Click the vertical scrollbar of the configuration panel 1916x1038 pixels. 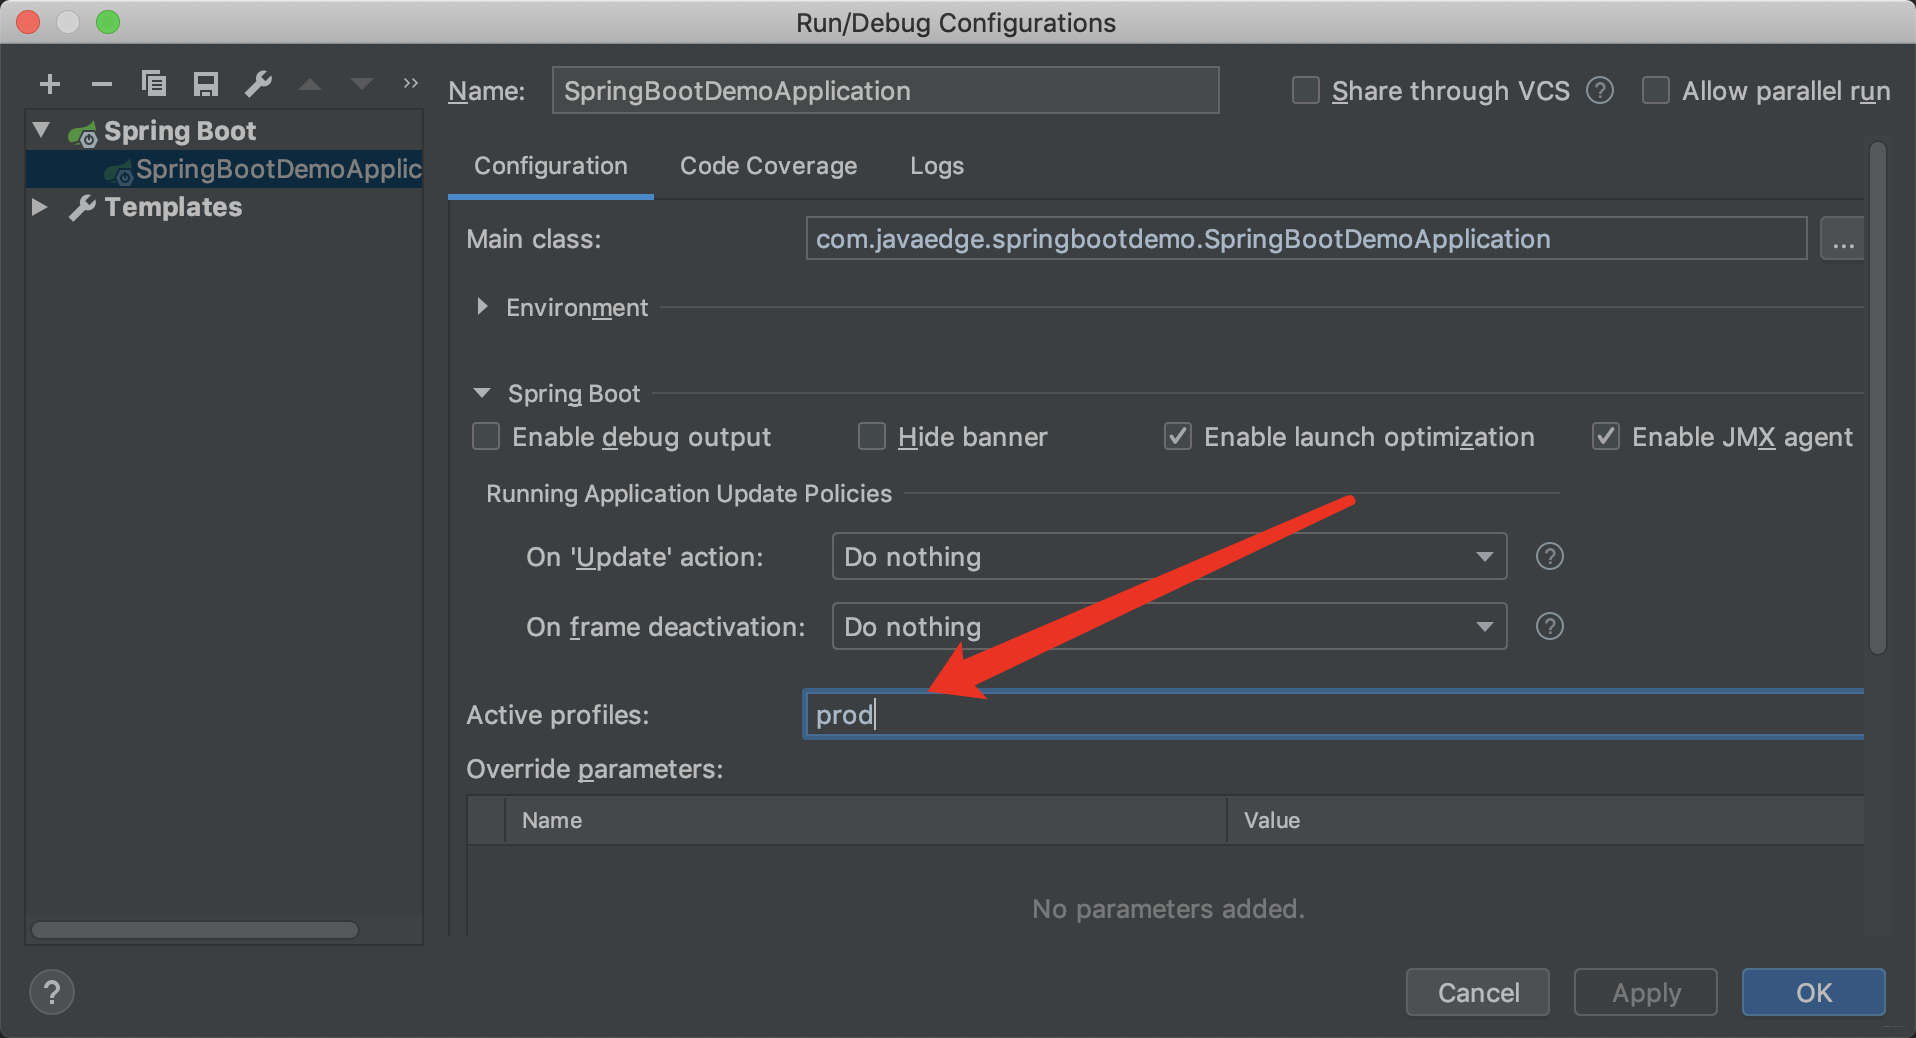[1878, 398]
